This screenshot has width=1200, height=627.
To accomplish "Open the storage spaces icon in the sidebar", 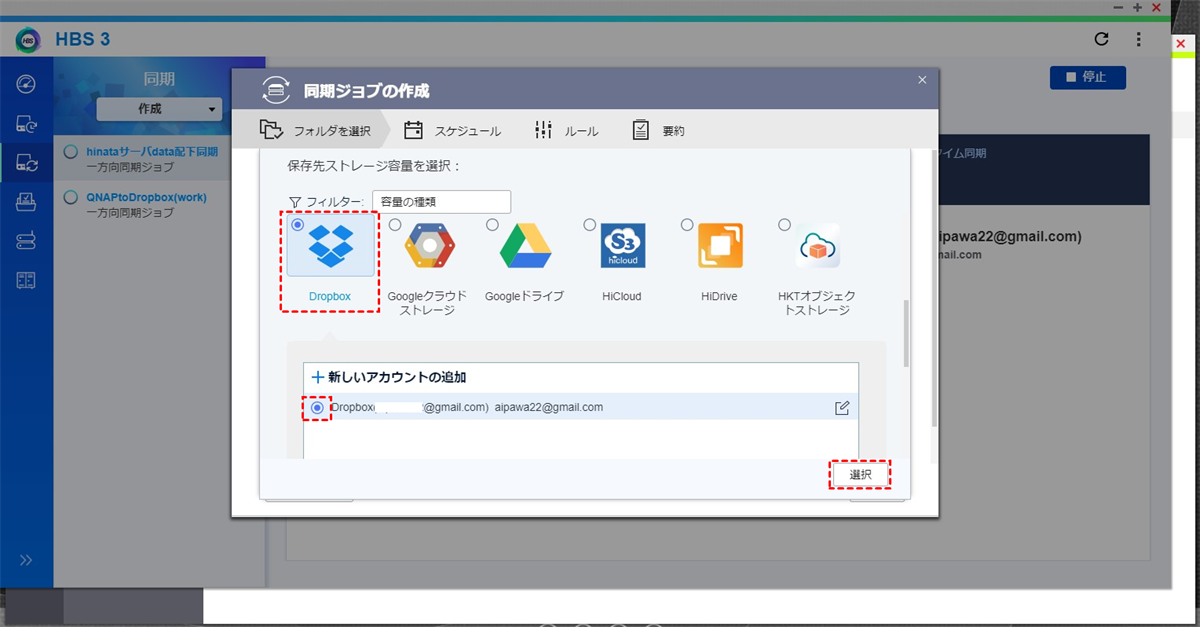I will pyautogui.click(x=27, y=241).
